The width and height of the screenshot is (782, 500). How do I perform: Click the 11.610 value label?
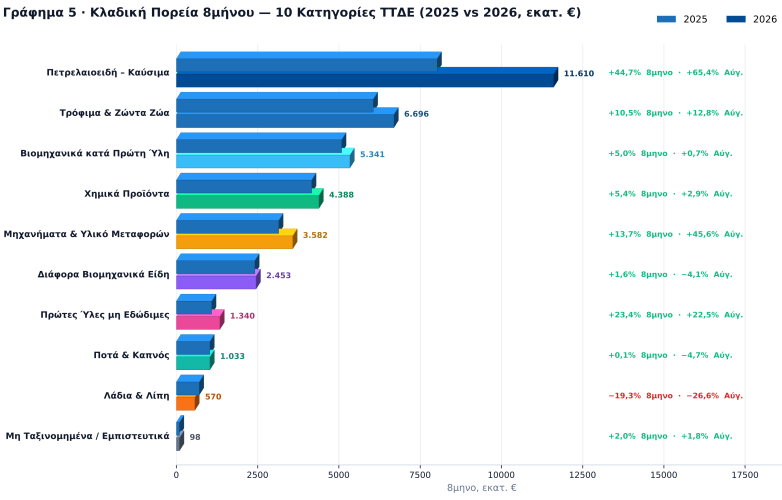point(579,73)
